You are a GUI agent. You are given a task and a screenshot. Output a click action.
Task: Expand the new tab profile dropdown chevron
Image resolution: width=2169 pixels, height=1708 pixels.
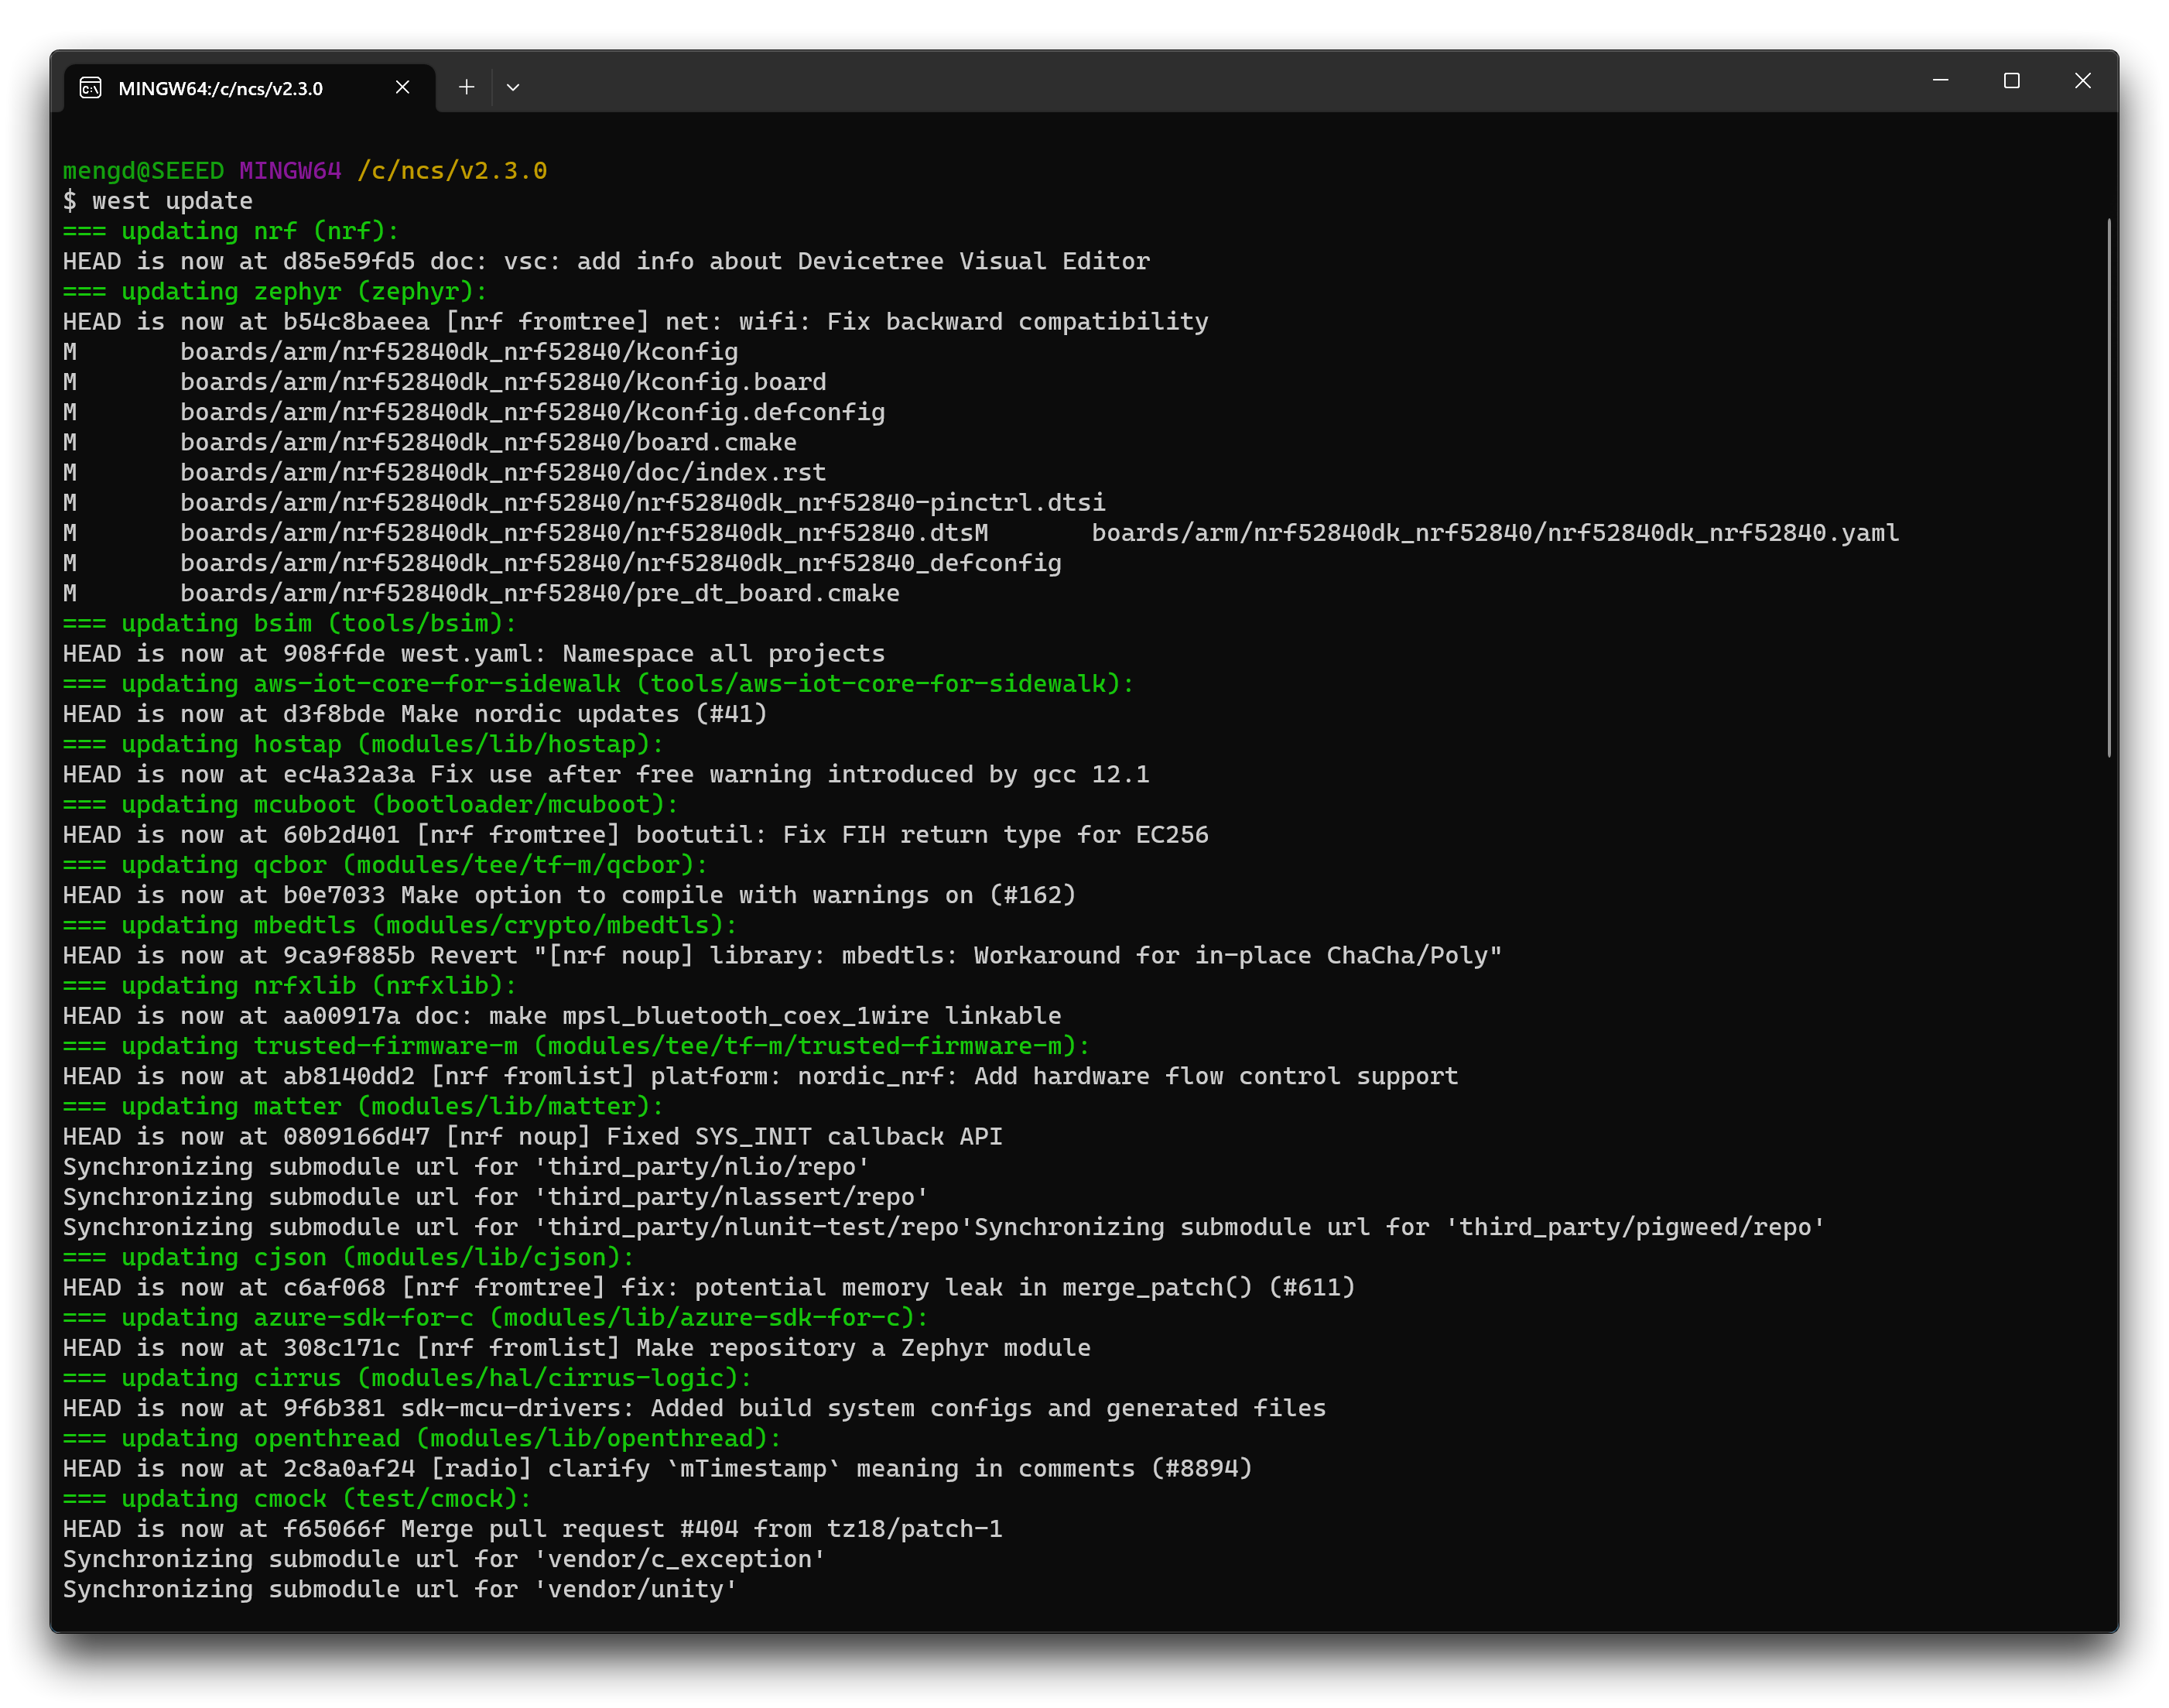pyautogui.click(x=513, y=87)
